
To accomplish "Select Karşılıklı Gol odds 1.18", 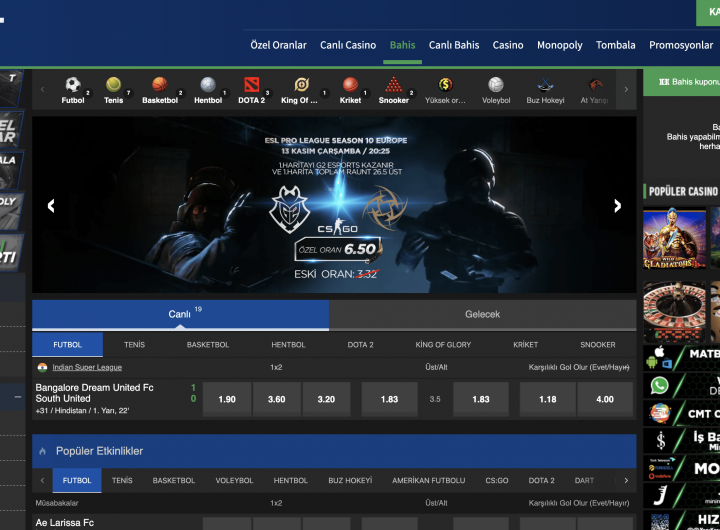I will click(x=548, y=399).
